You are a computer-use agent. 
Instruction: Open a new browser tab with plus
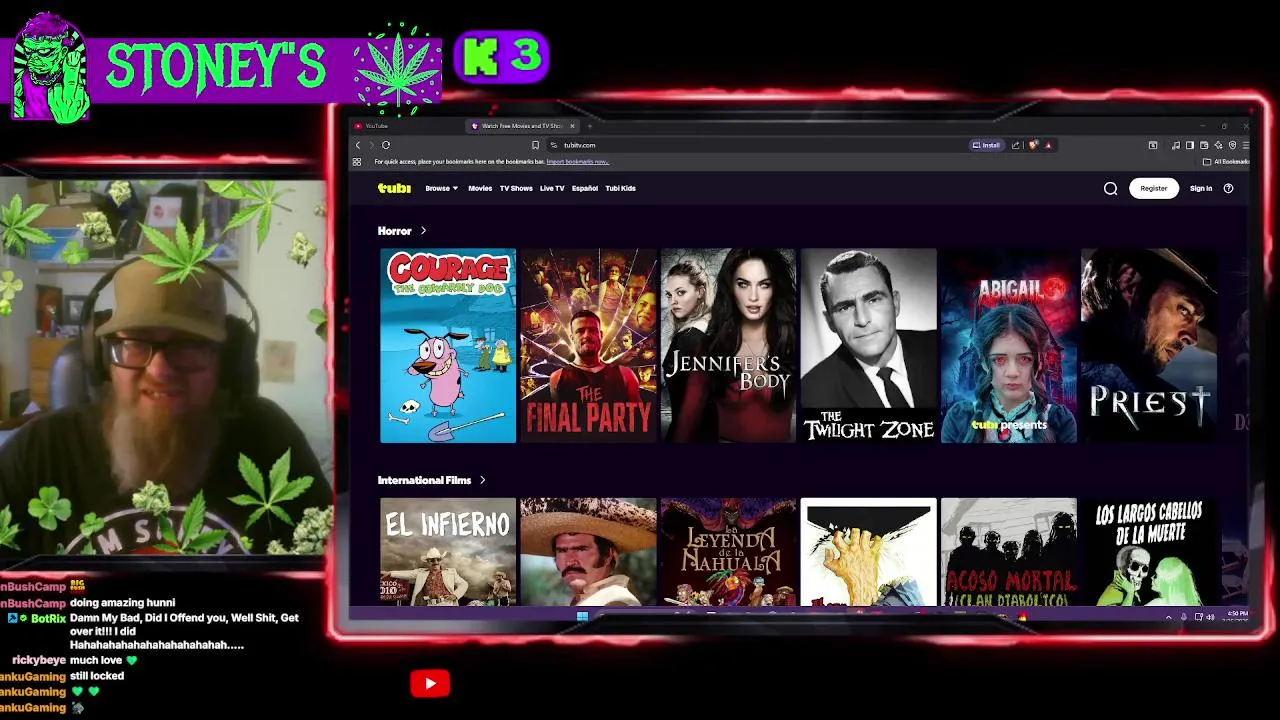click(x=590, y=126)
